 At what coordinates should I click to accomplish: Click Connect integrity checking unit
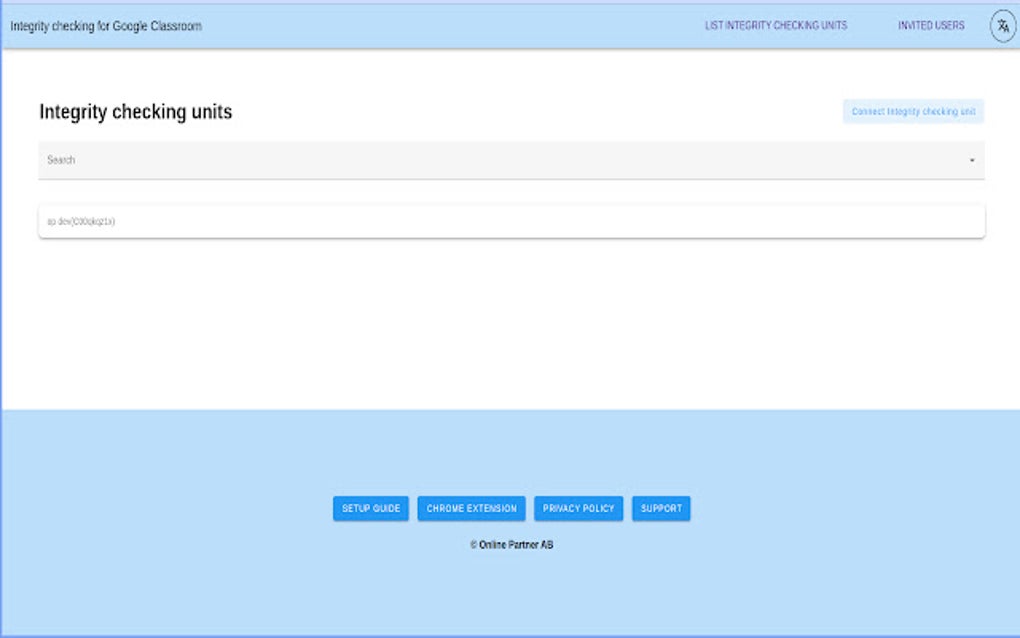pos(915,111)
